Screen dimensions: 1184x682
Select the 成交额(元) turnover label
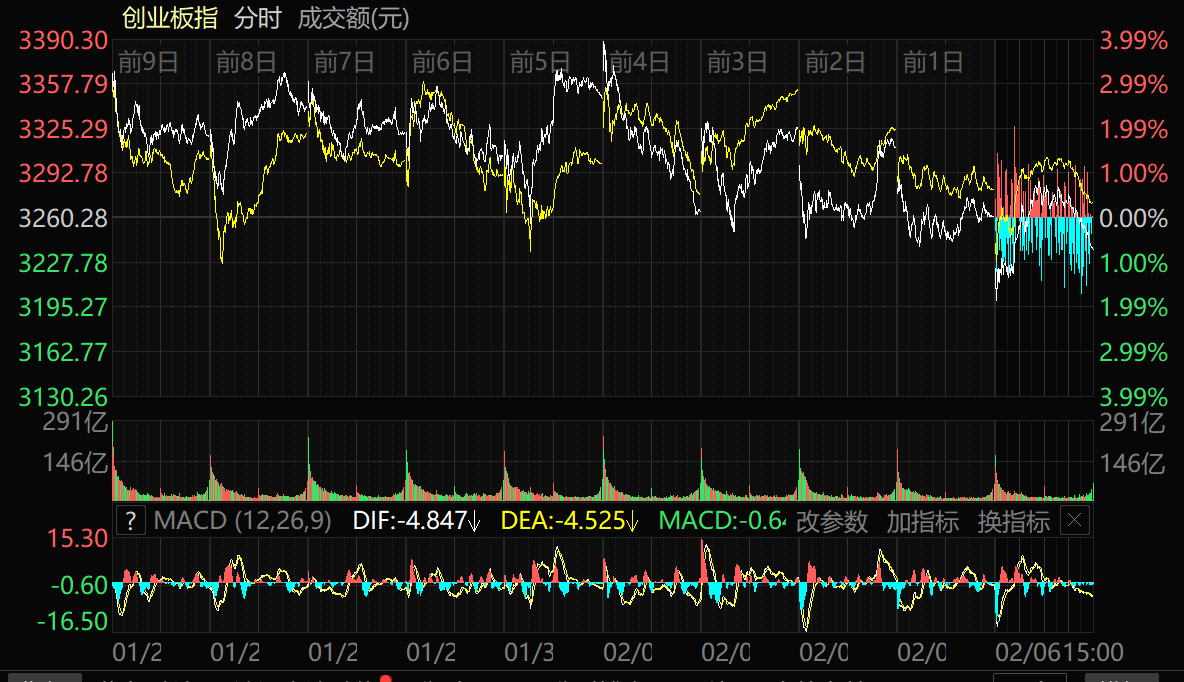click(353, 18)
